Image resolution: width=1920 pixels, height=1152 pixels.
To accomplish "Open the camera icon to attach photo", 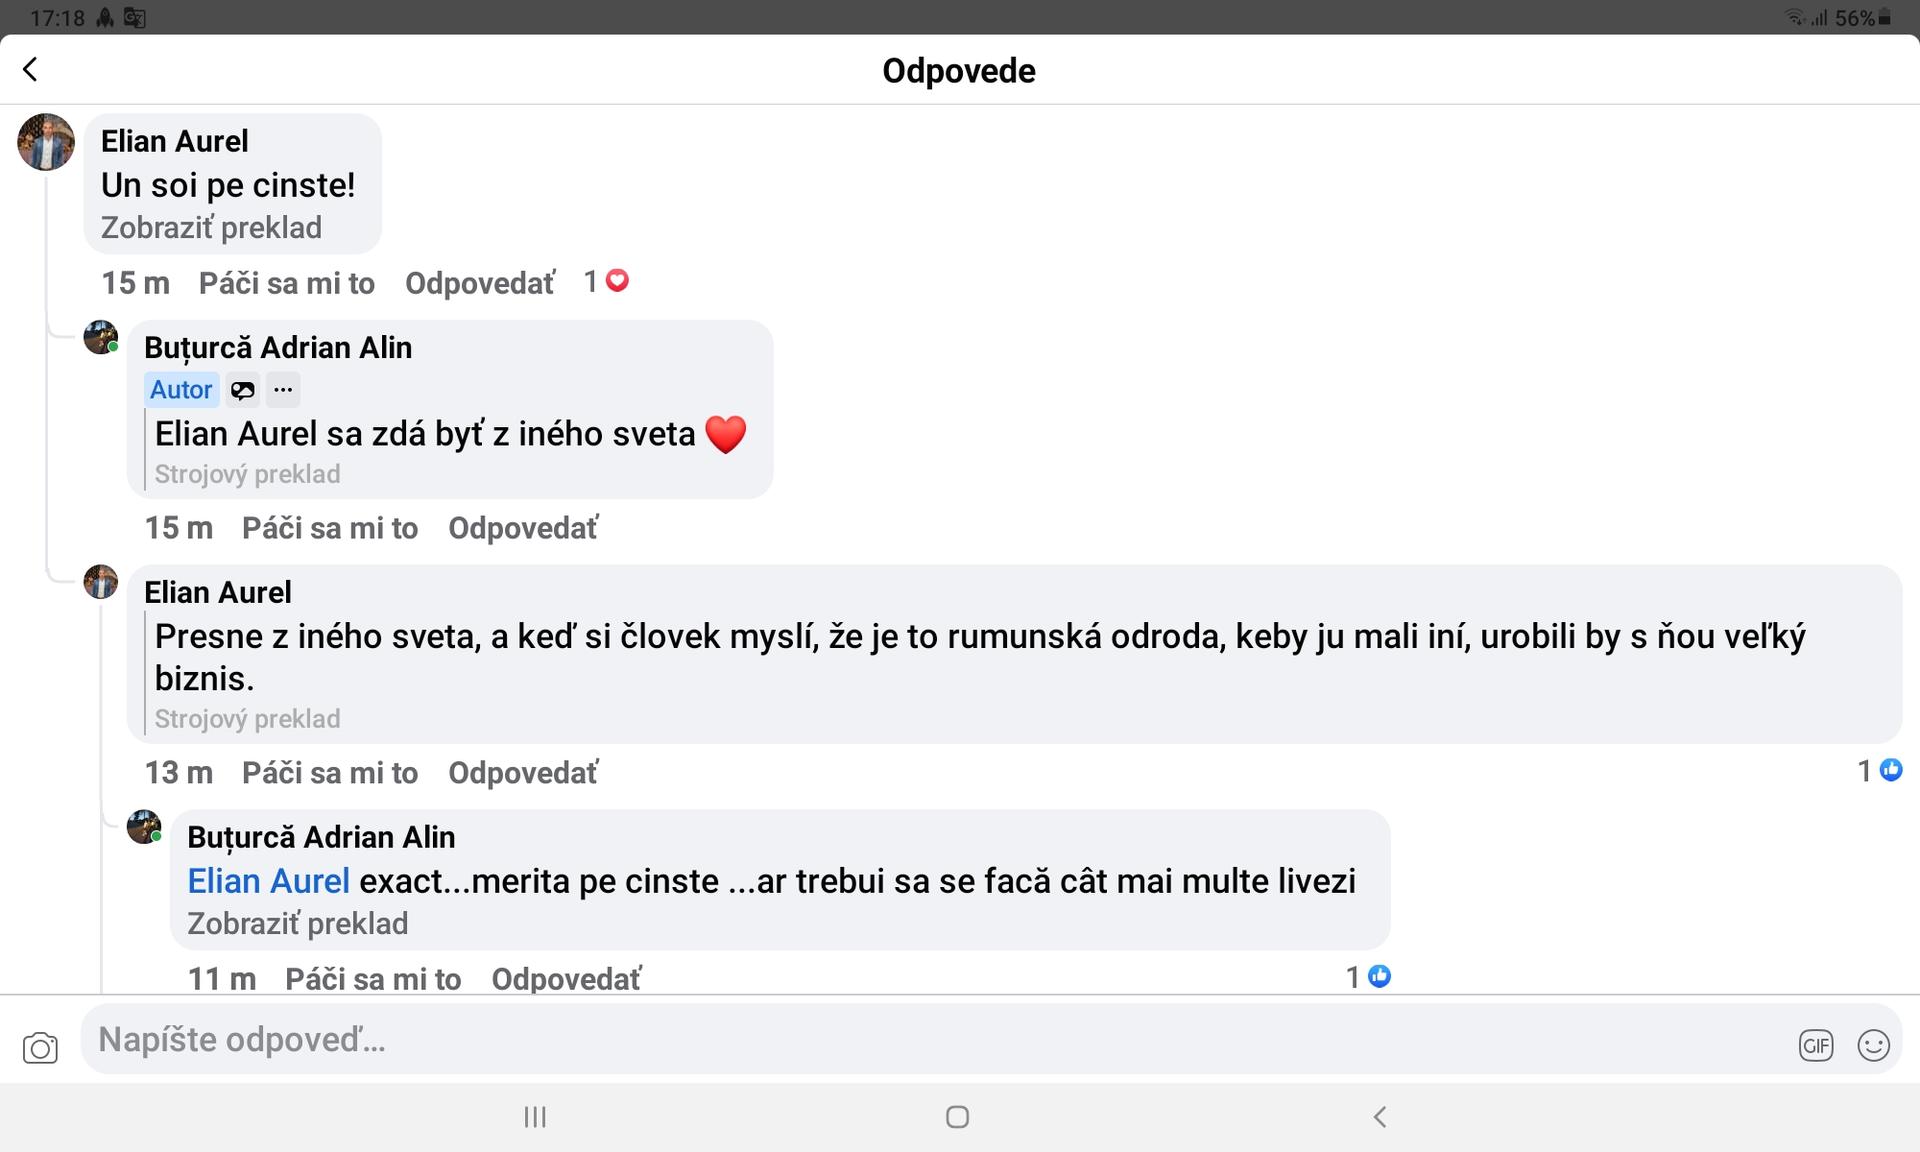I will point(40,1047).
